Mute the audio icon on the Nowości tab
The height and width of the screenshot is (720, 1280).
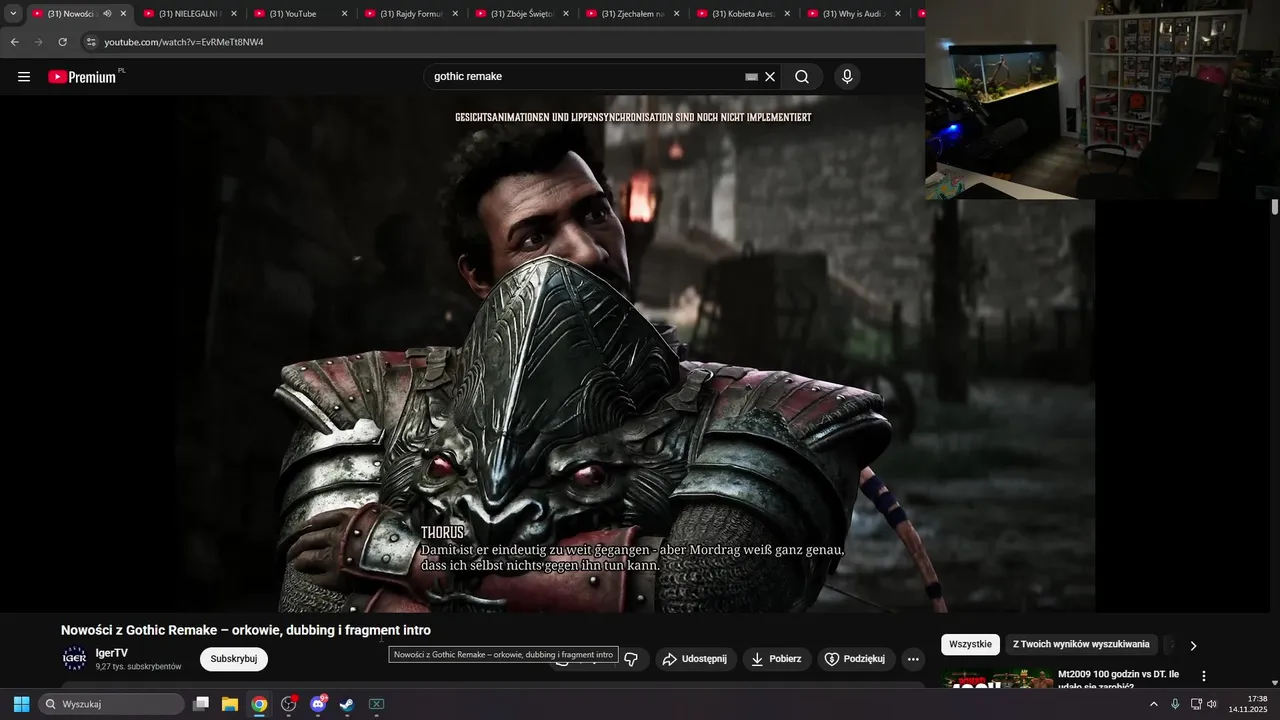pyautogui.click(x=107, y=14)
